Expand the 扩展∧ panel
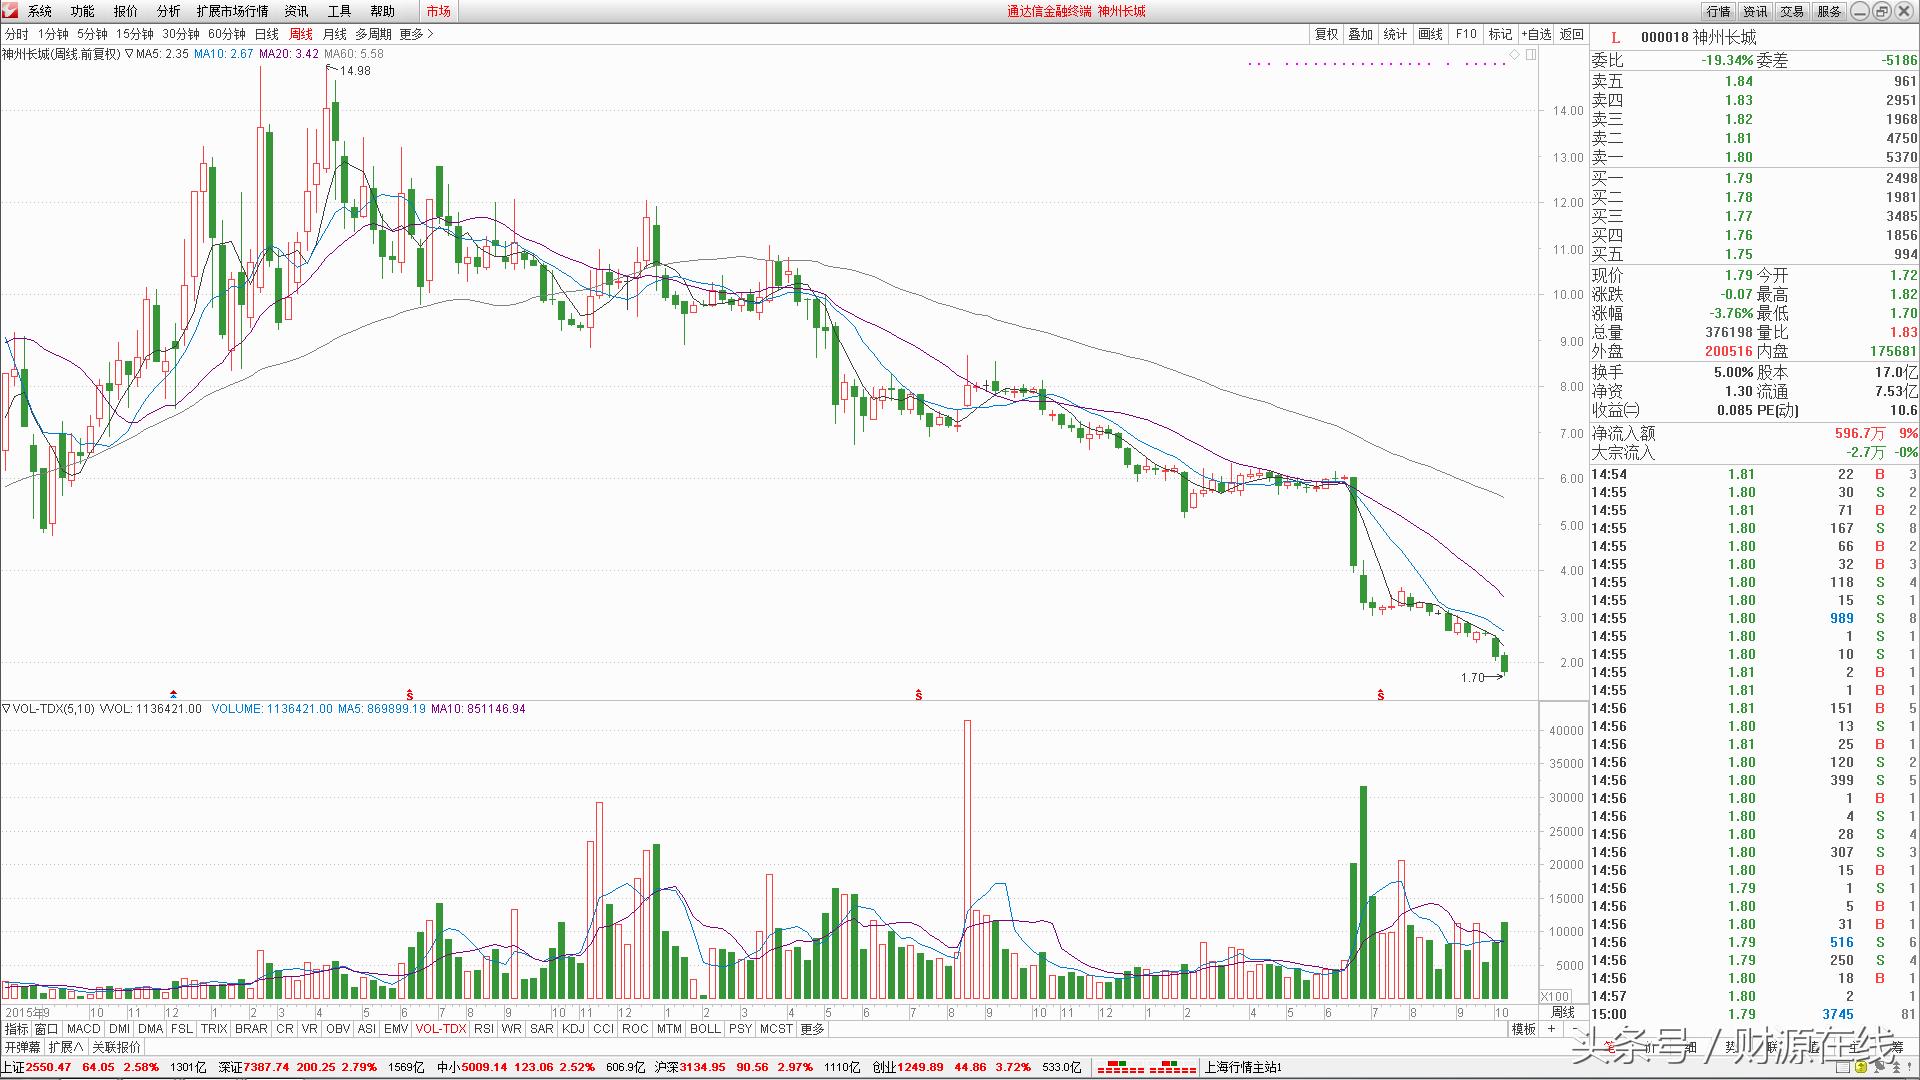Screen dimensions: 1920x1080 (x=66, y=1047)
